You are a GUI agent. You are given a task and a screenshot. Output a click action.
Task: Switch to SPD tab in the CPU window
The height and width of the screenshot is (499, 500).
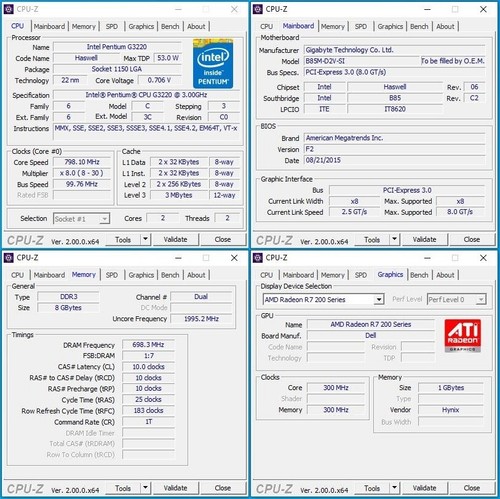112,26
